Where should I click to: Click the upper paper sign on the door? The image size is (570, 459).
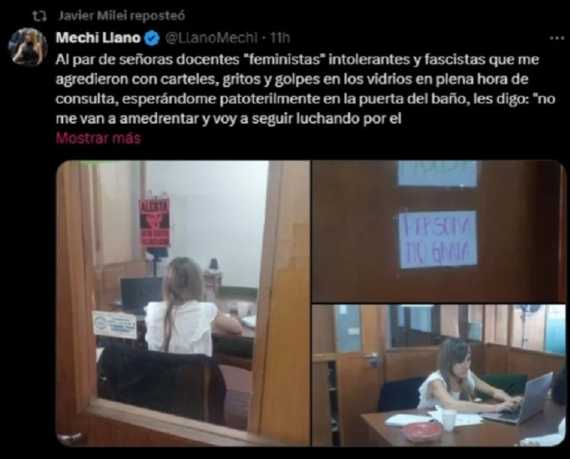click(x=437, y=174)
